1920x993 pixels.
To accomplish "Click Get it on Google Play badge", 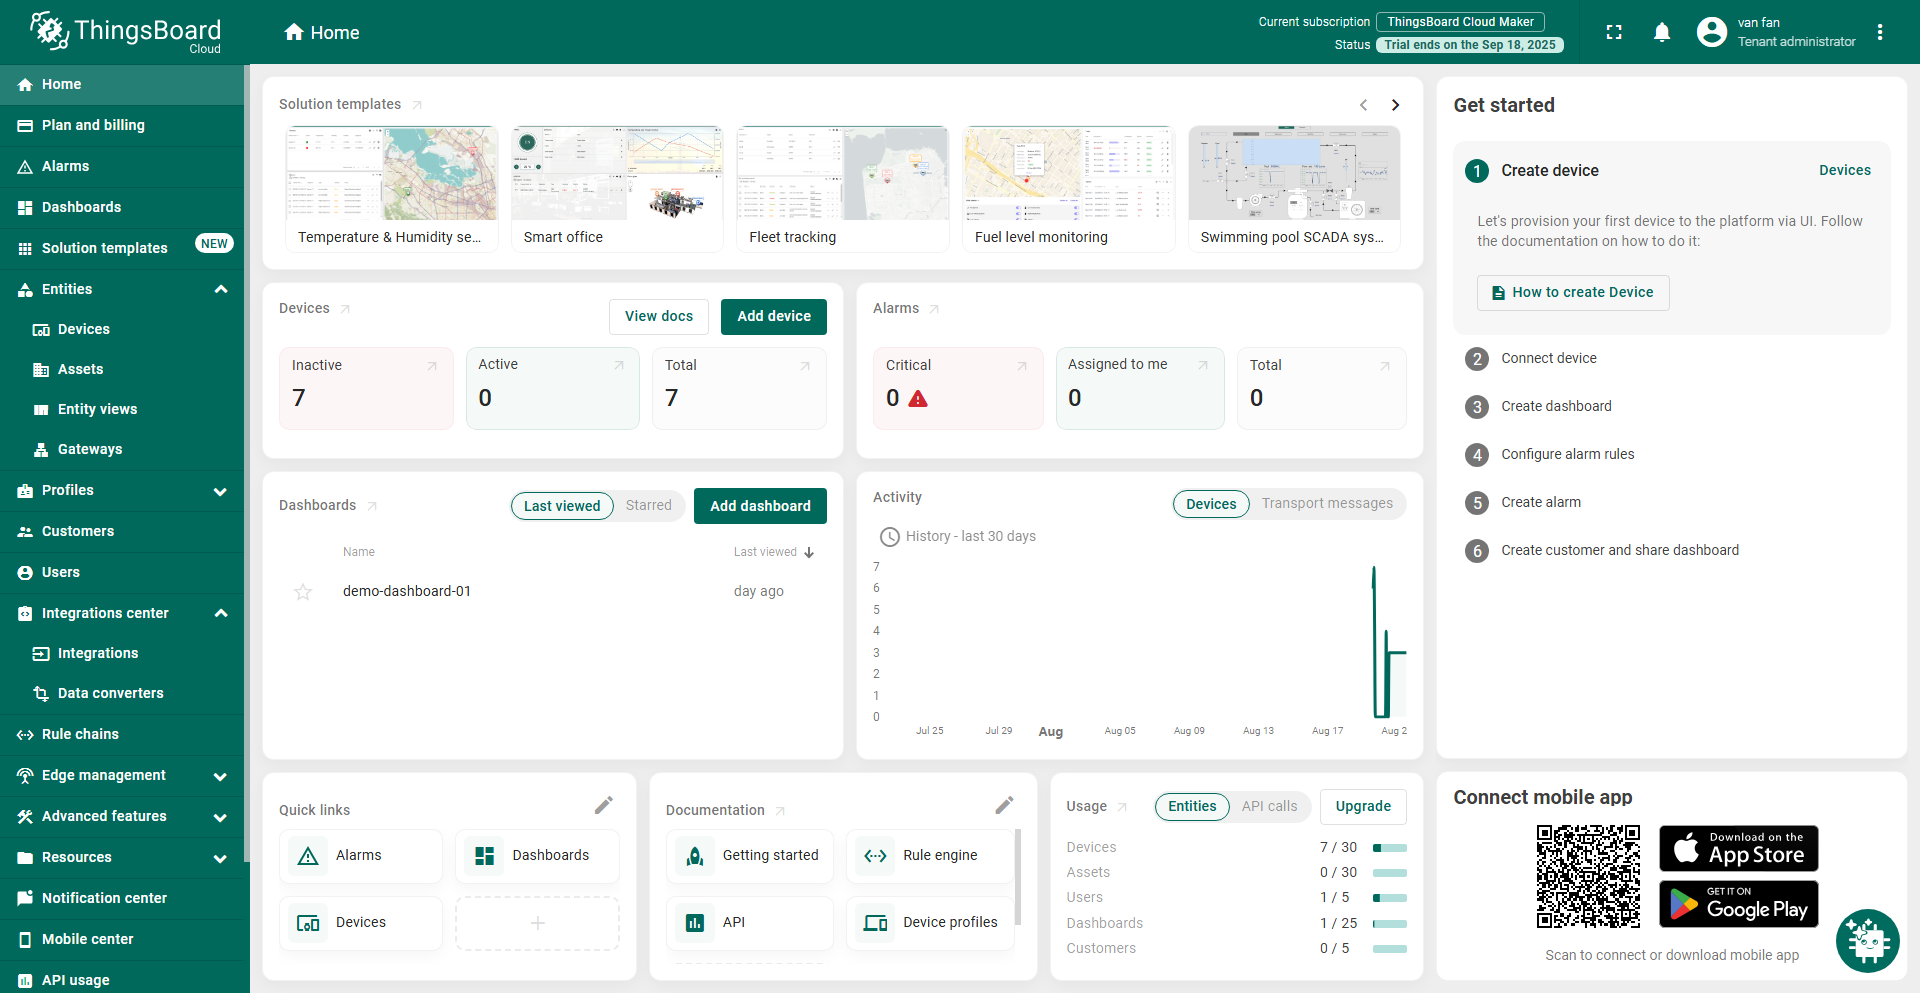I will [x=1739, y=904].
